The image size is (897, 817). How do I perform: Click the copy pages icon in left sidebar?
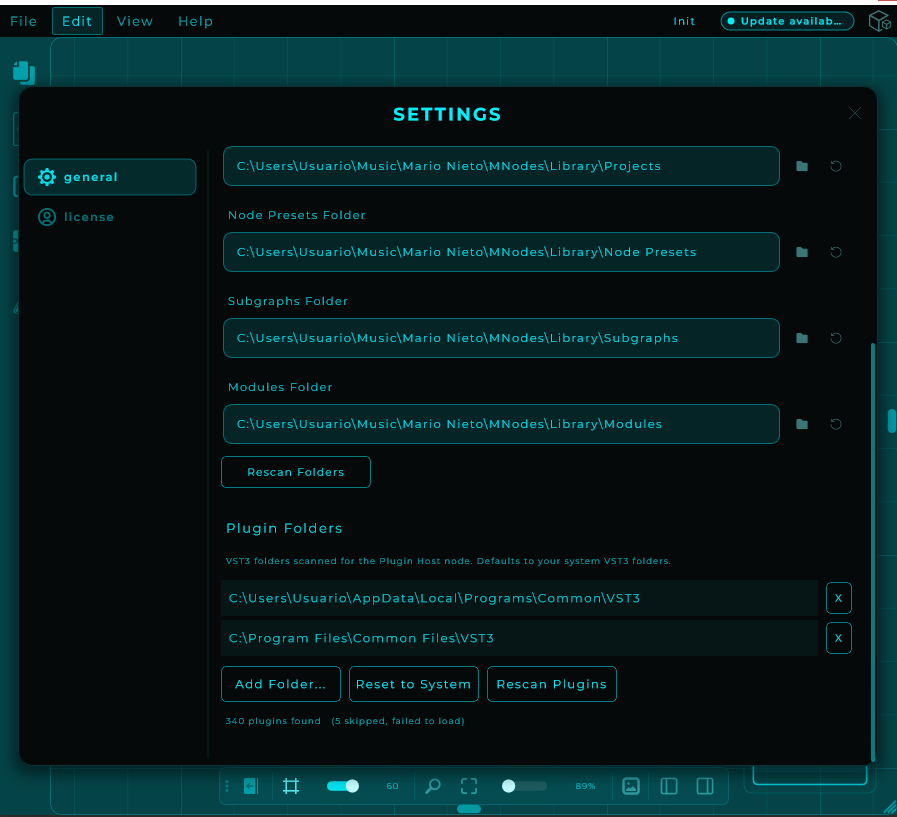pos(24,73)
